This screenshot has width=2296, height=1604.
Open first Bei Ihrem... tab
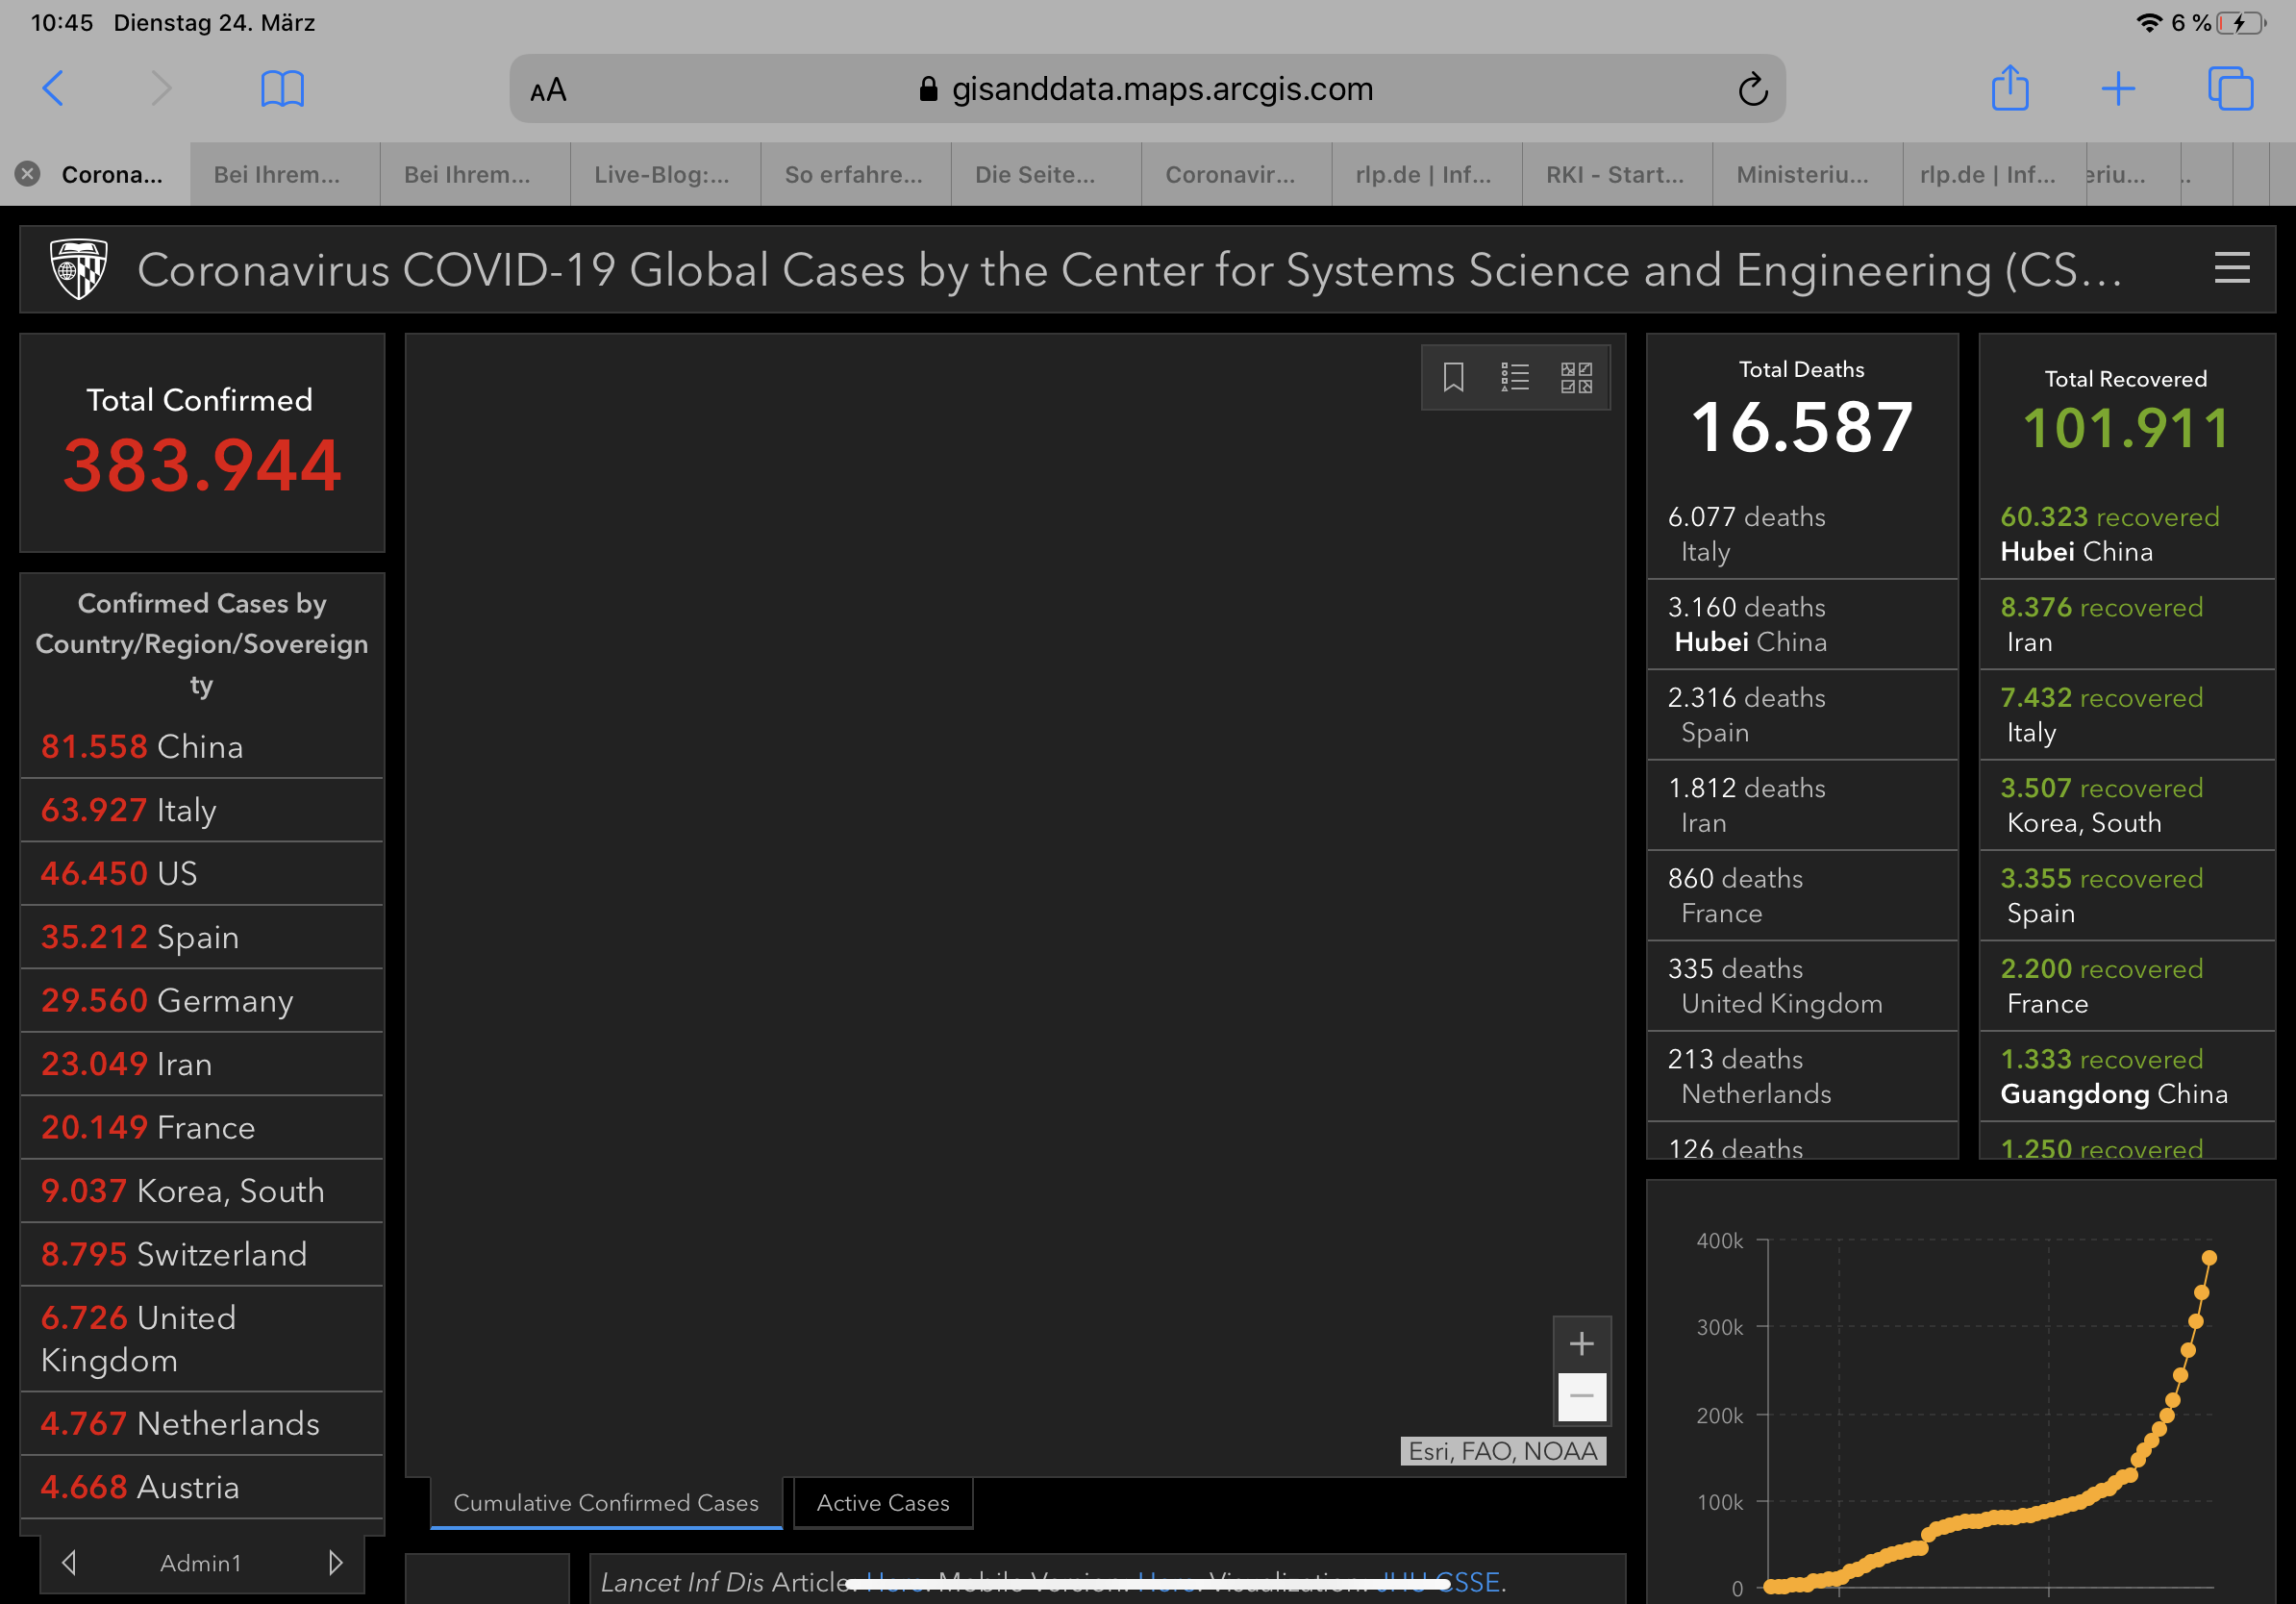(284, 174)
